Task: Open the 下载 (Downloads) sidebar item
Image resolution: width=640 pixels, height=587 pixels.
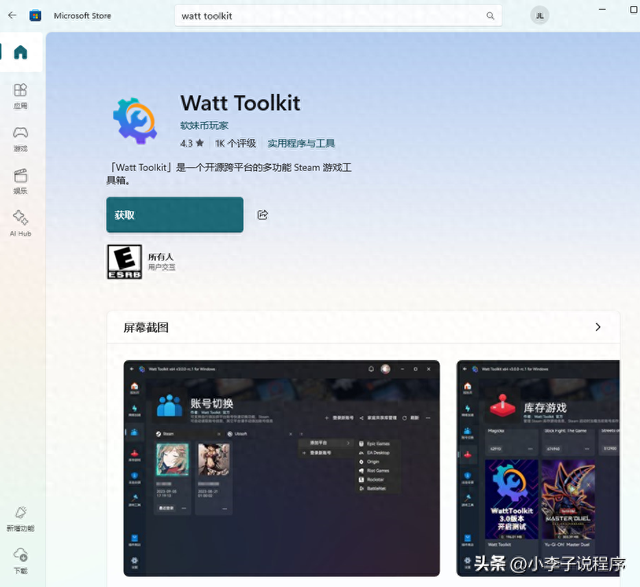Action: (x=20, y=561)
